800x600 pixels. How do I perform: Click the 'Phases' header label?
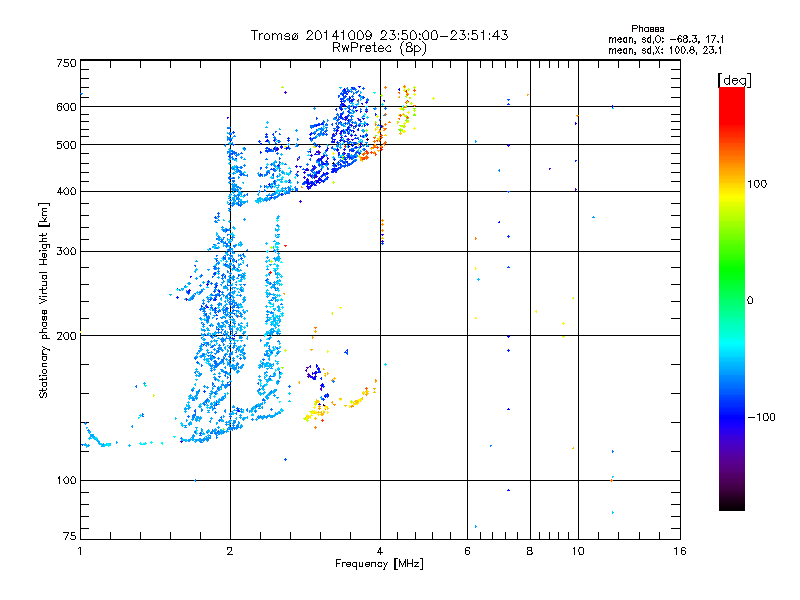click(647, 29)
